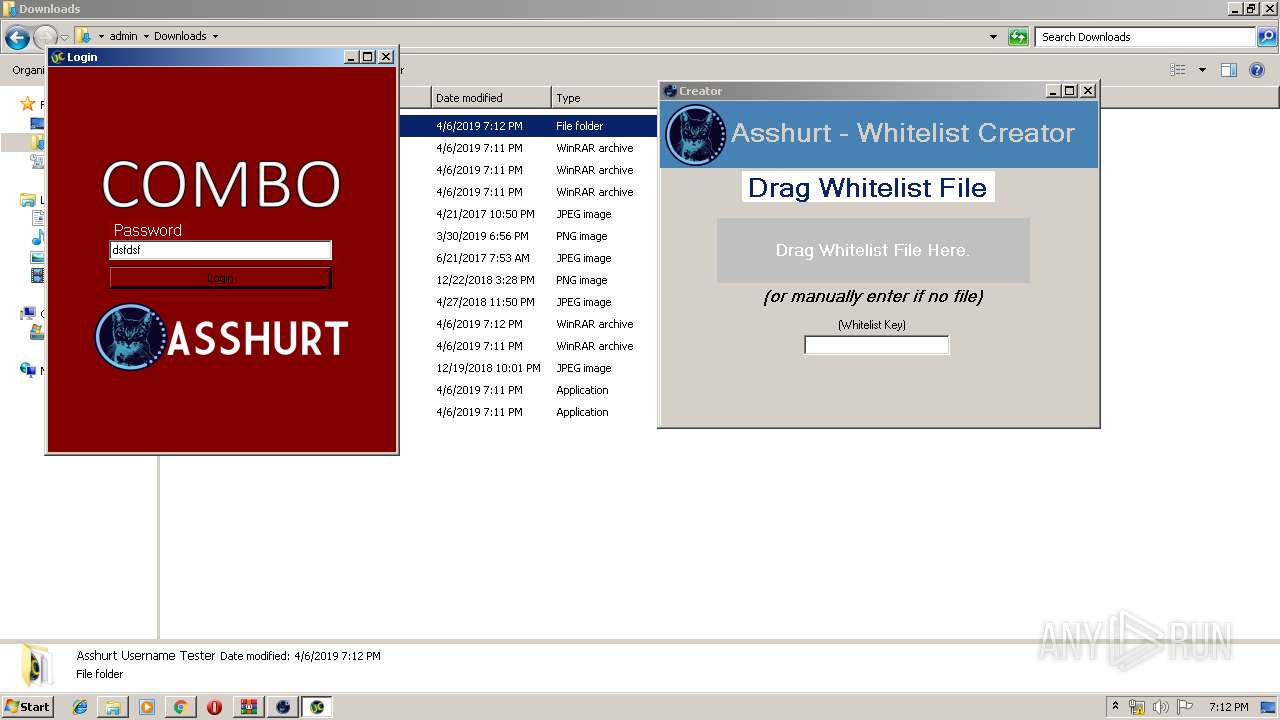Open the view options dropdown arrow

click(1202, 70)
